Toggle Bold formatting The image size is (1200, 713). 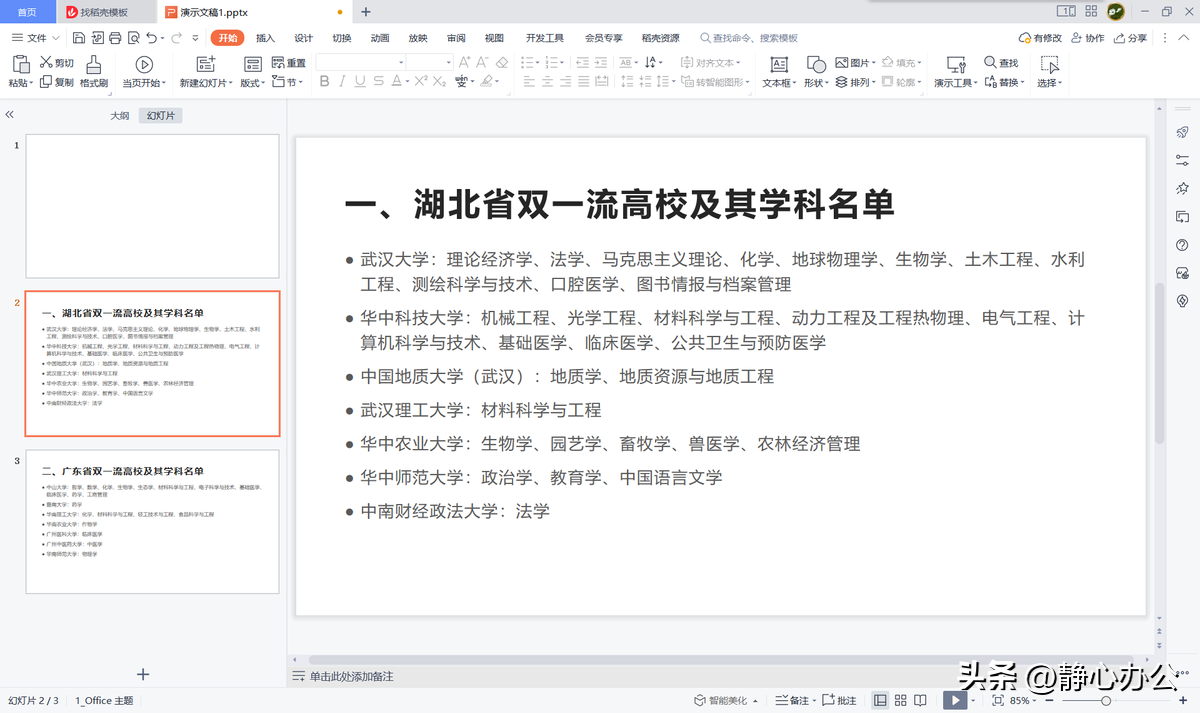(x=325, y=81)
